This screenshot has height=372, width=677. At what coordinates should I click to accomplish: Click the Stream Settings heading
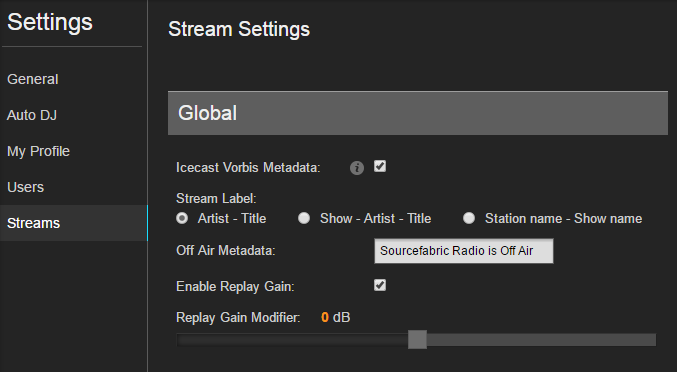pyautogui.click(x=239, y=29)
